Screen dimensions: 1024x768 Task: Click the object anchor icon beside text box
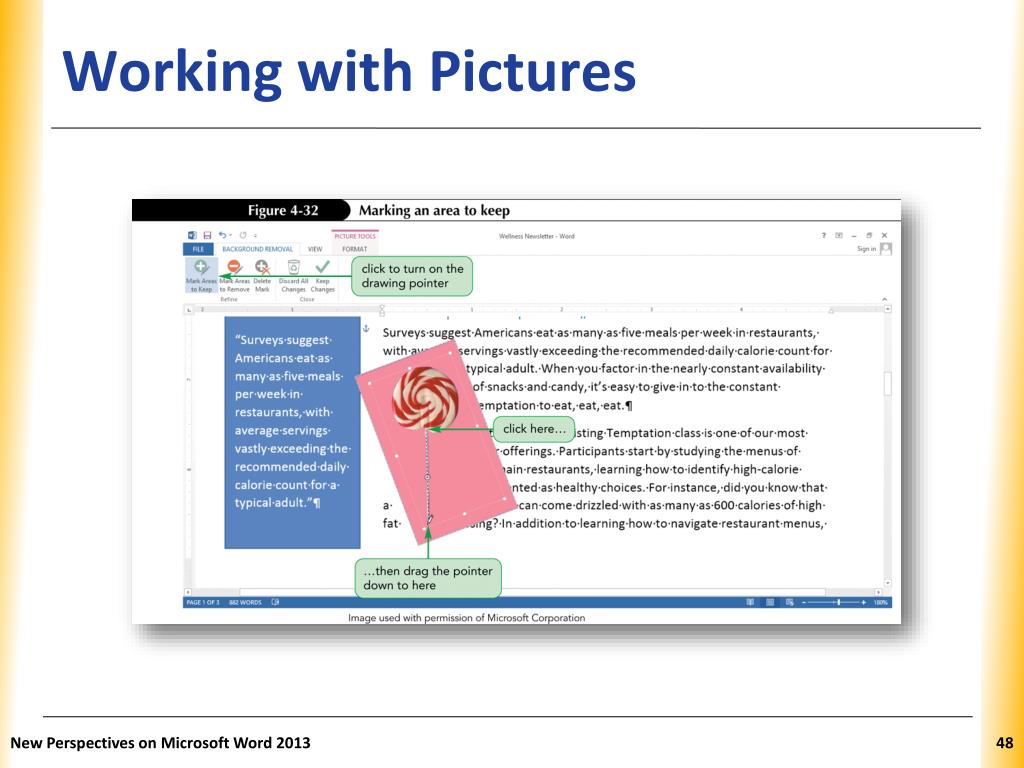tap(366, 329)
